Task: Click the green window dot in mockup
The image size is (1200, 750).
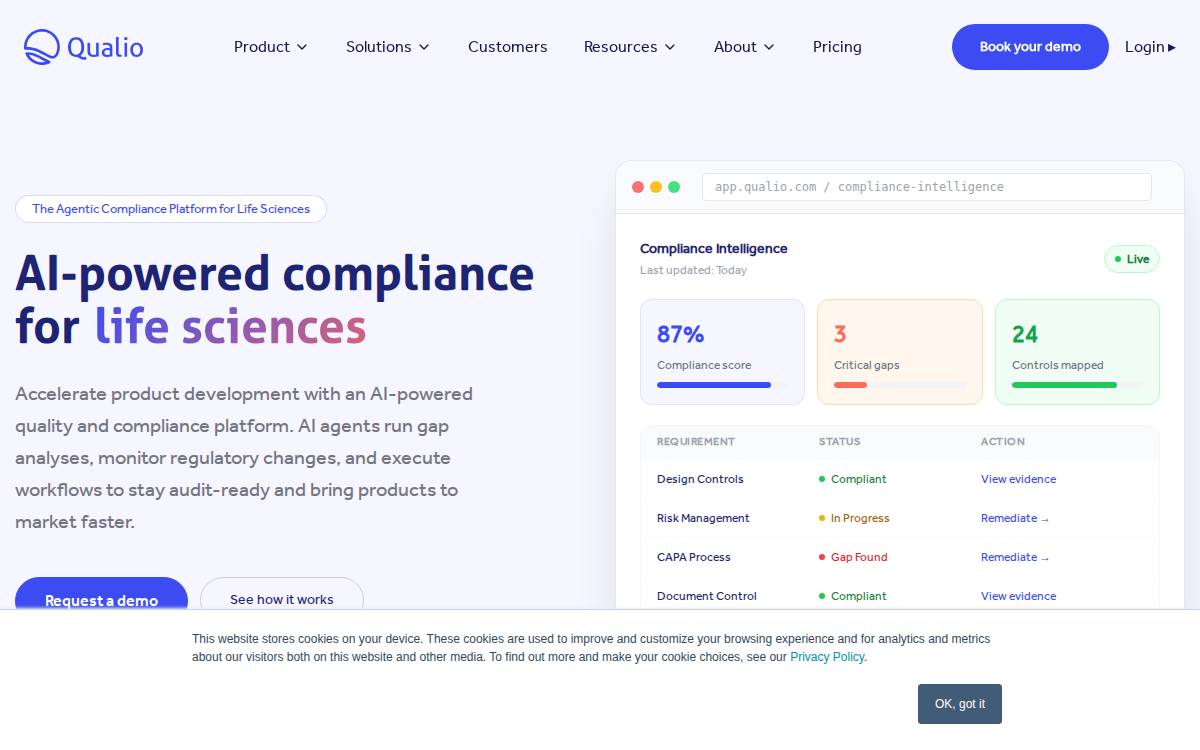Action: click(674, 187)
